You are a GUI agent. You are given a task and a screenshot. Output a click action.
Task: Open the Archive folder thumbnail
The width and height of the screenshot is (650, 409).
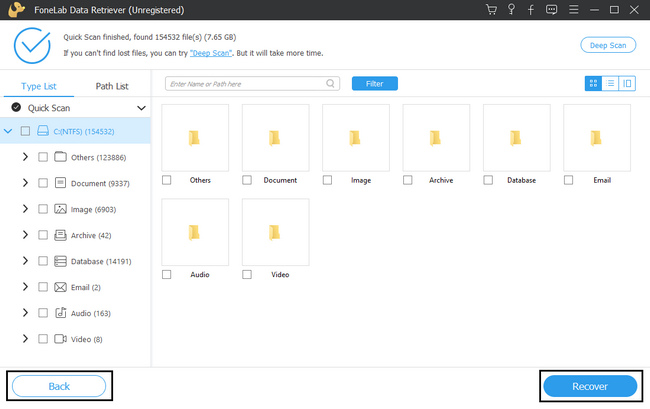pyautogui.click(x=436, y=138)
